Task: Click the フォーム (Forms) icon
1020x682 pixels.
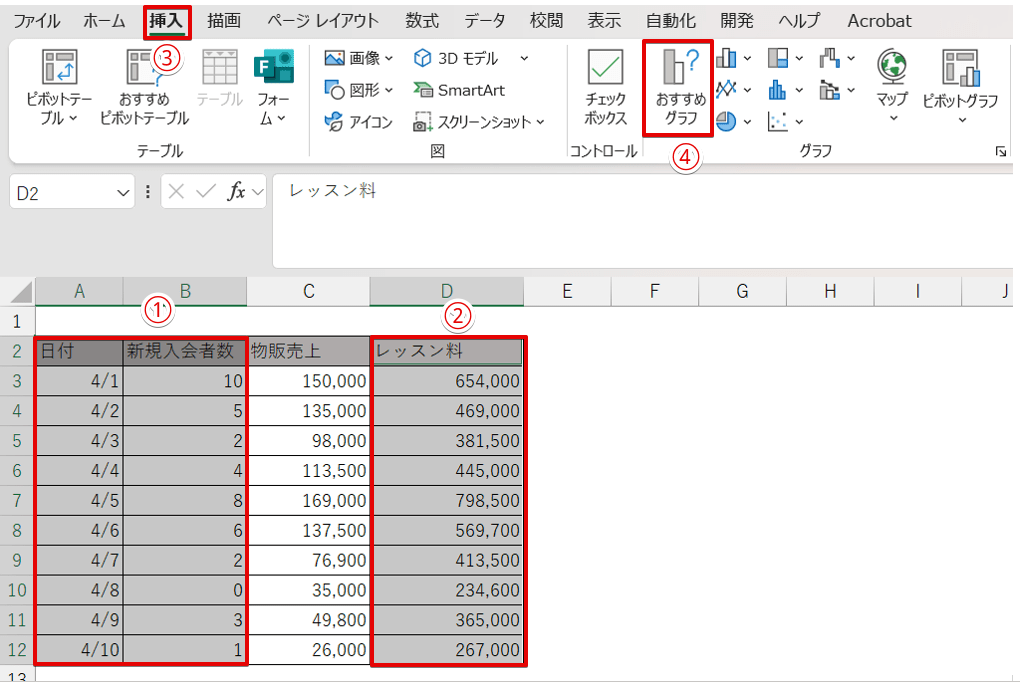Action: click(x=272, y=88)
